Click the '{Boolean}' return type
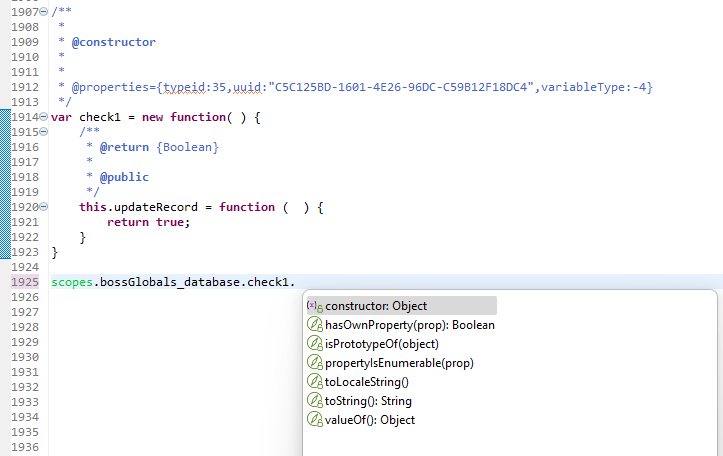This screenshot has width=723, height=456. [x=188, y=147]
